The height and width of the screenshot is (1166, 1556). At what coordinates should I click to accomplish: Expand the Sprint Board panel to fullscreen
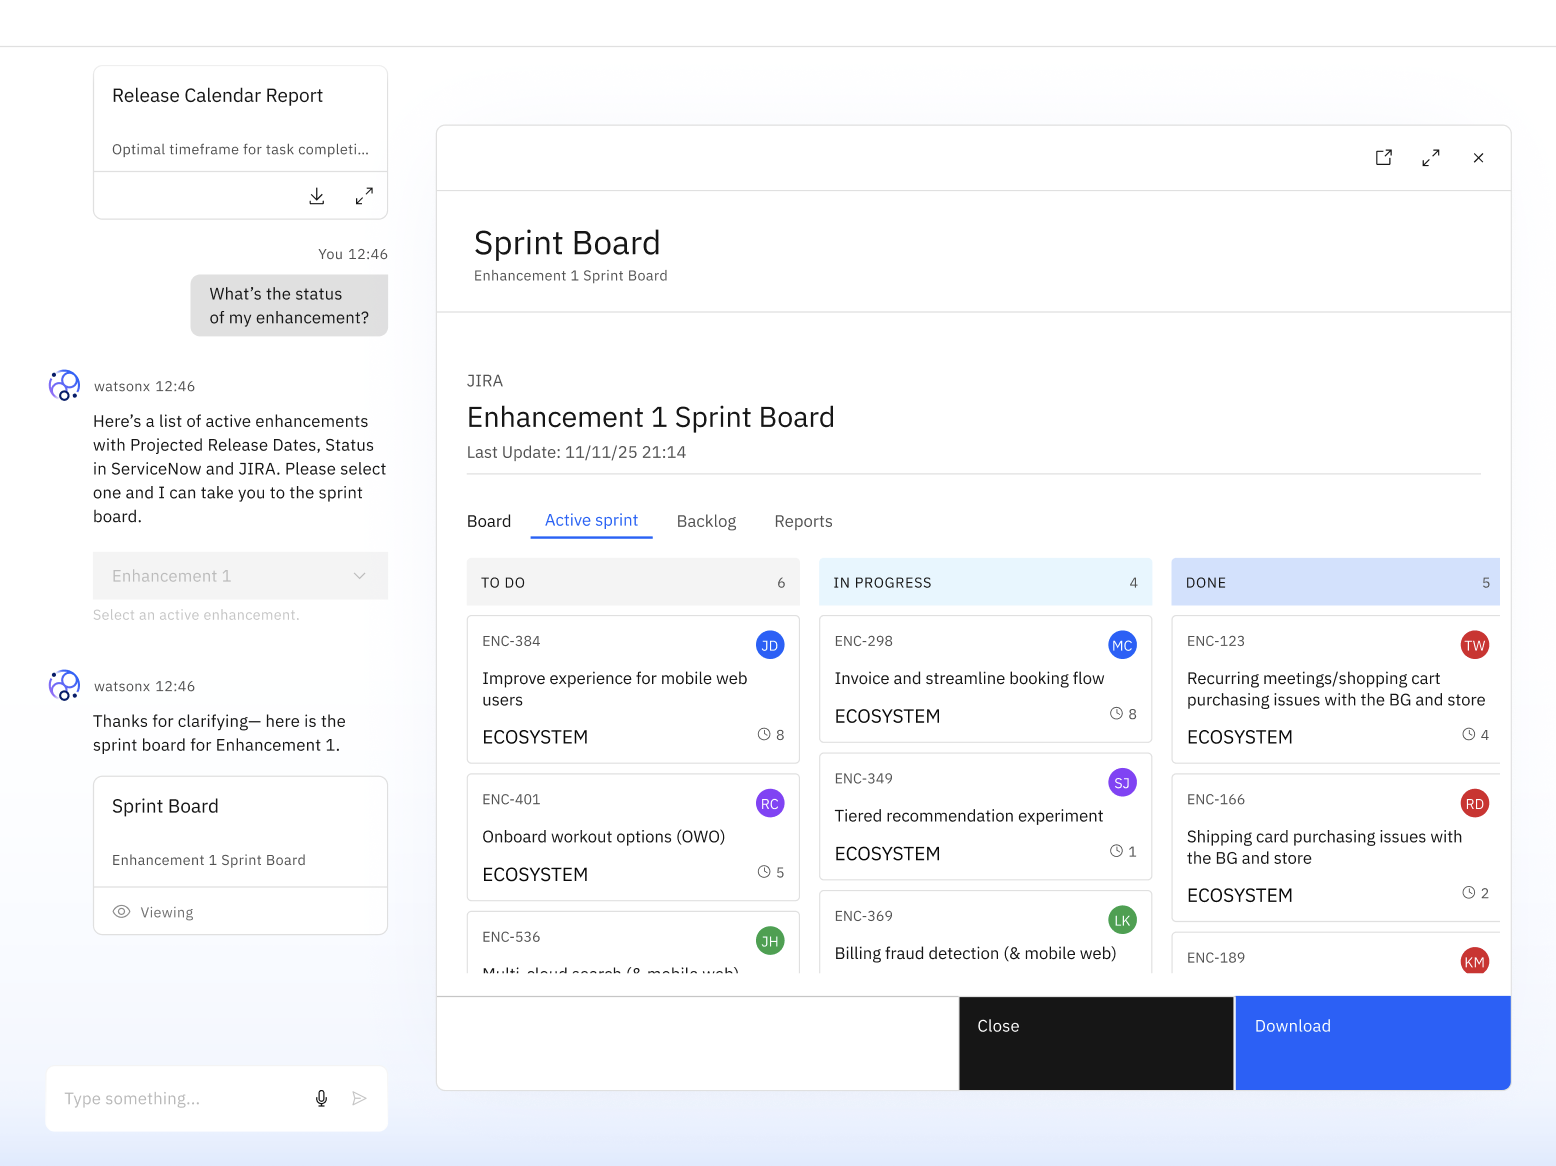tap(1431, 158)
